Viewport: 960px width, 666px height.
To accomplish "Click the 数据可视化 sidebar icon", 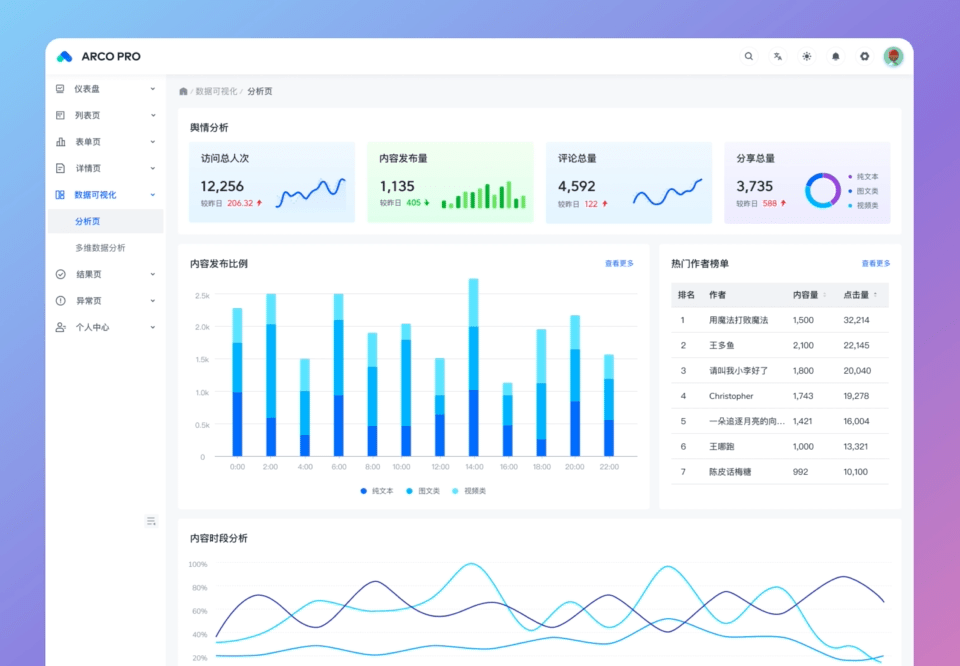I will [60, 195].
